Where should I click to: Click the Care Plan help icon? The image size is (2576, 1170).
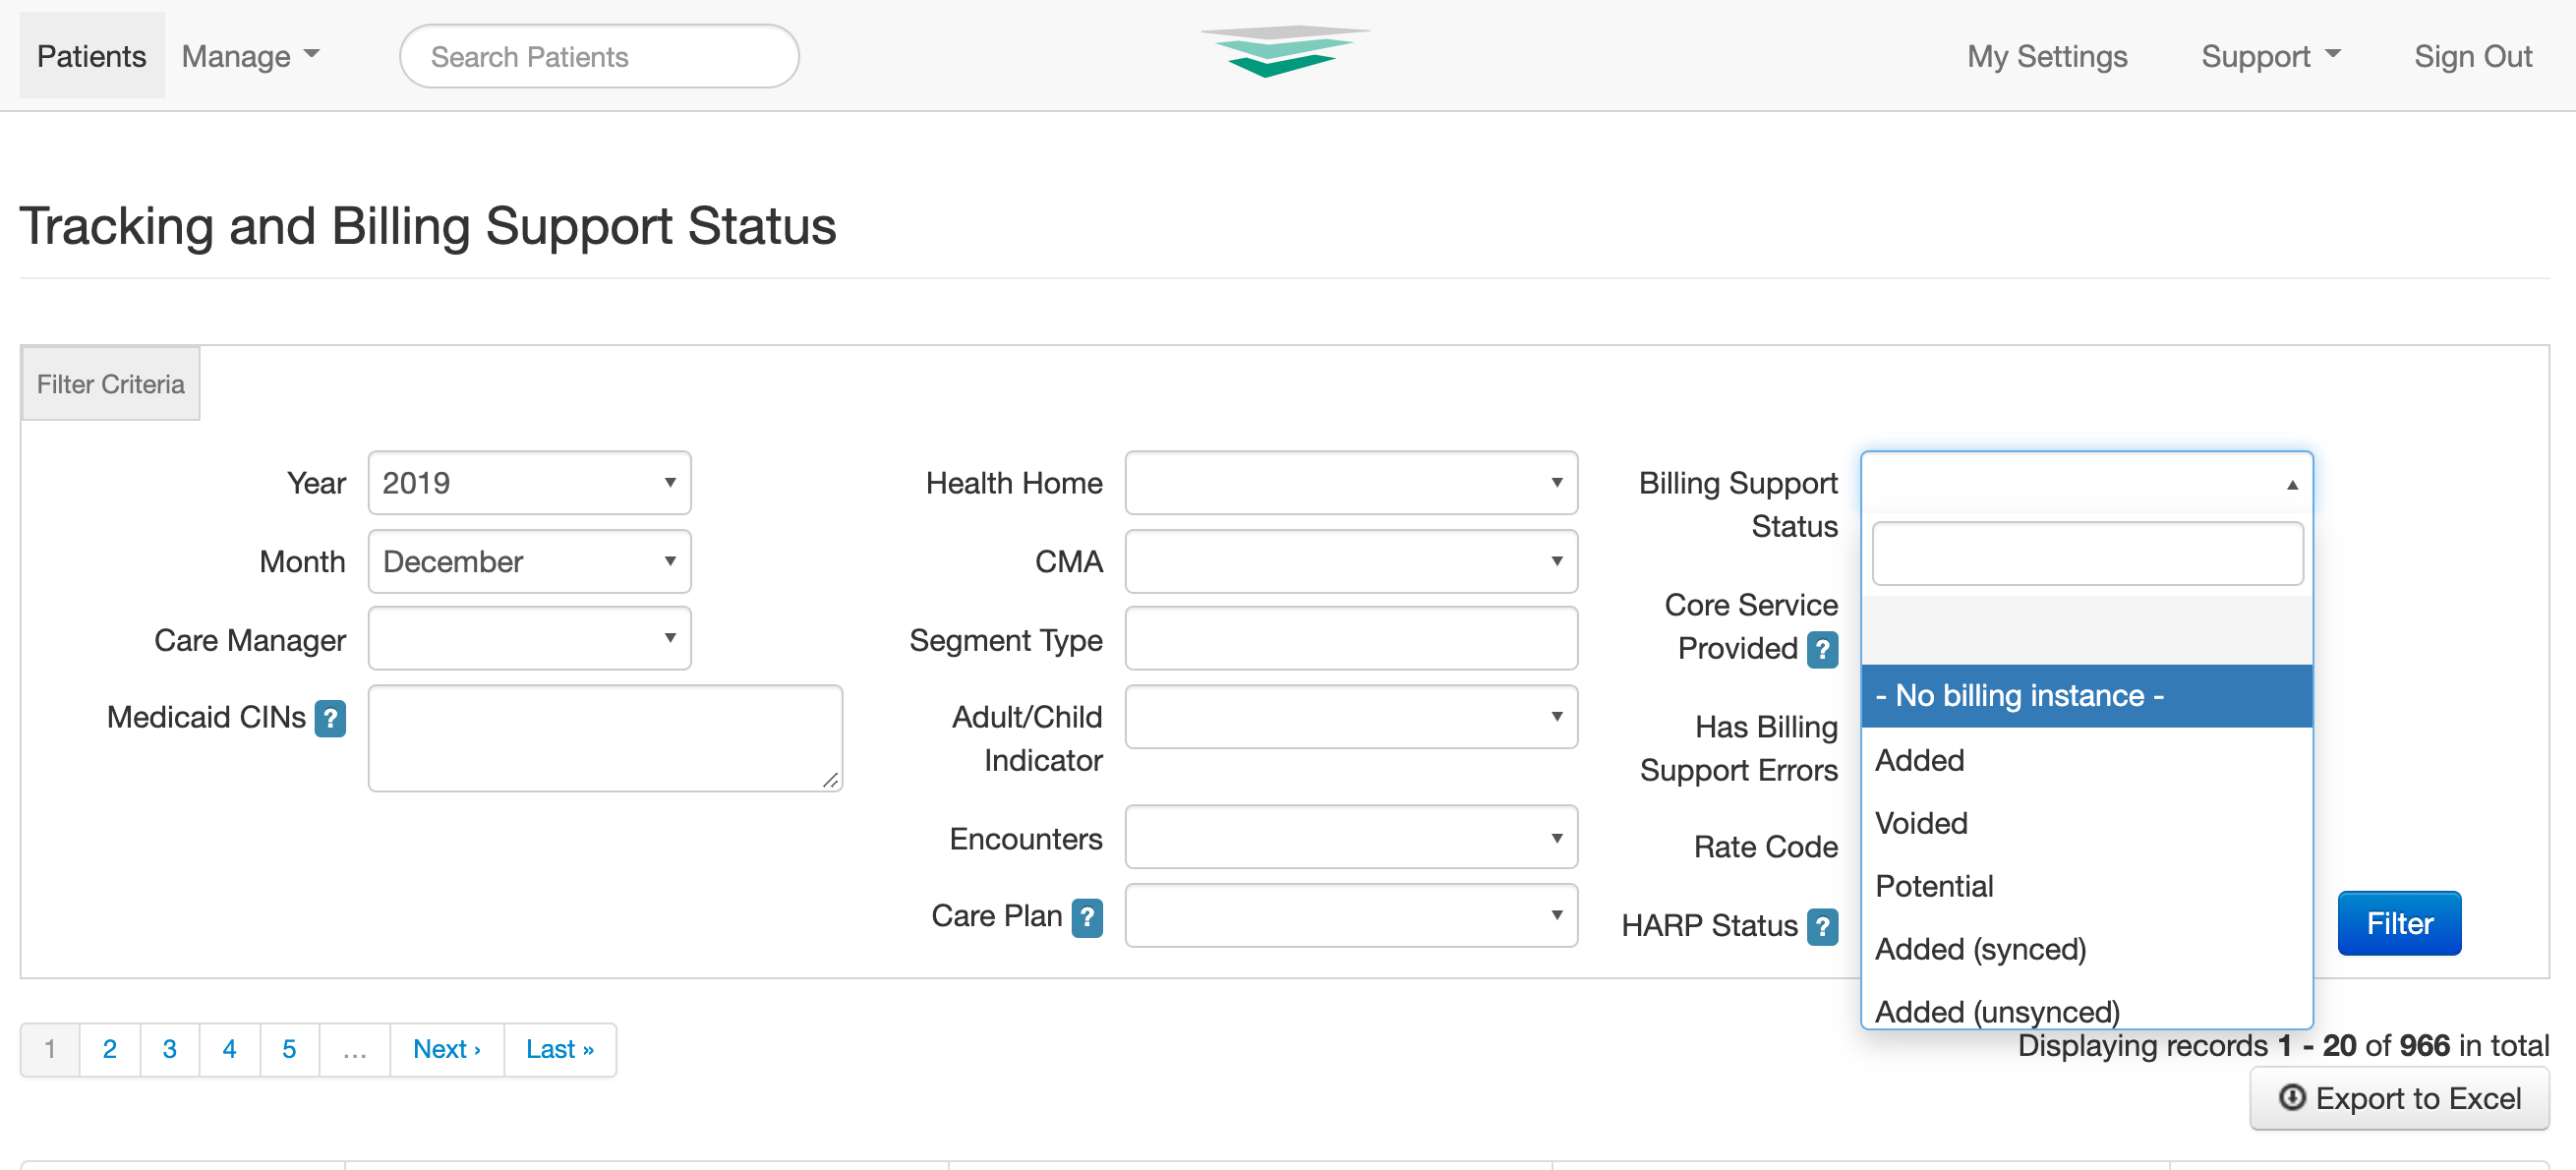click(1089, 917)
